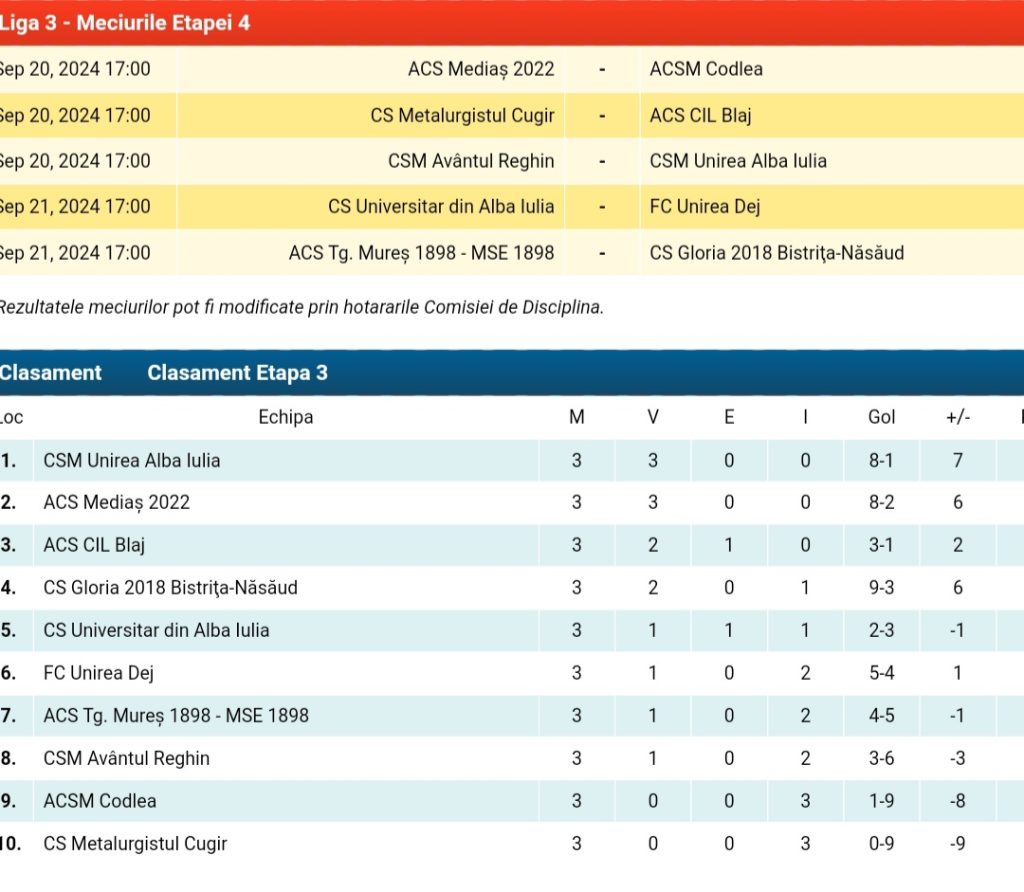Select CSM Unirea Alba Iulia in fixtures
The width and height of the screenshot is (1024, 892).
click(738, 161)
